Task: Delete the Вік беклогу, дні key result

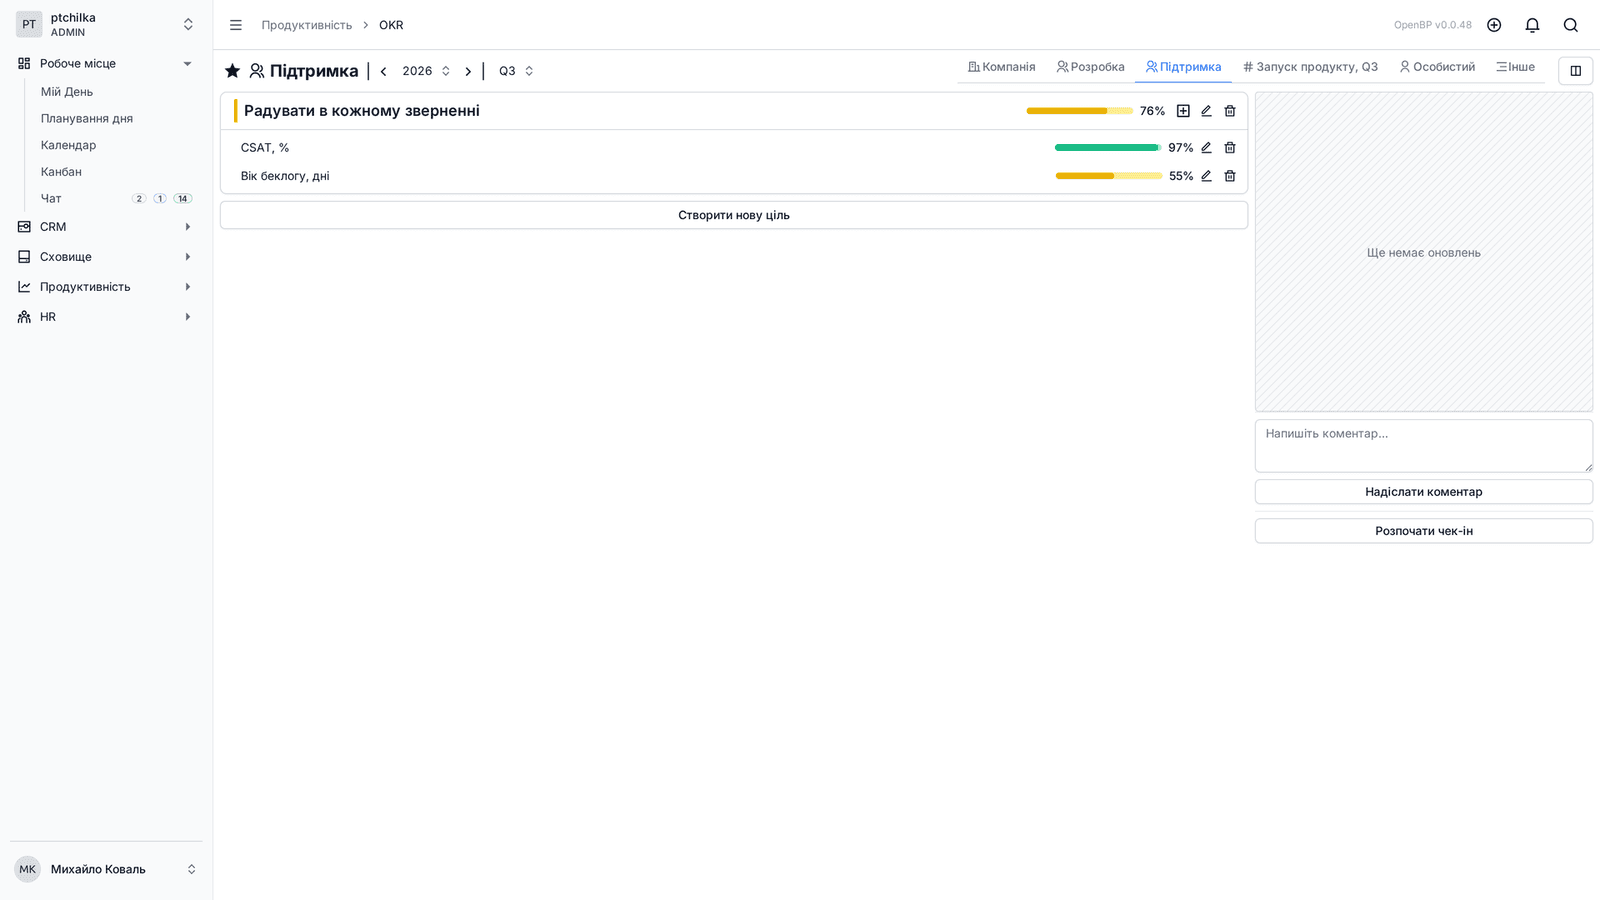Action: tap(1230, 176)
